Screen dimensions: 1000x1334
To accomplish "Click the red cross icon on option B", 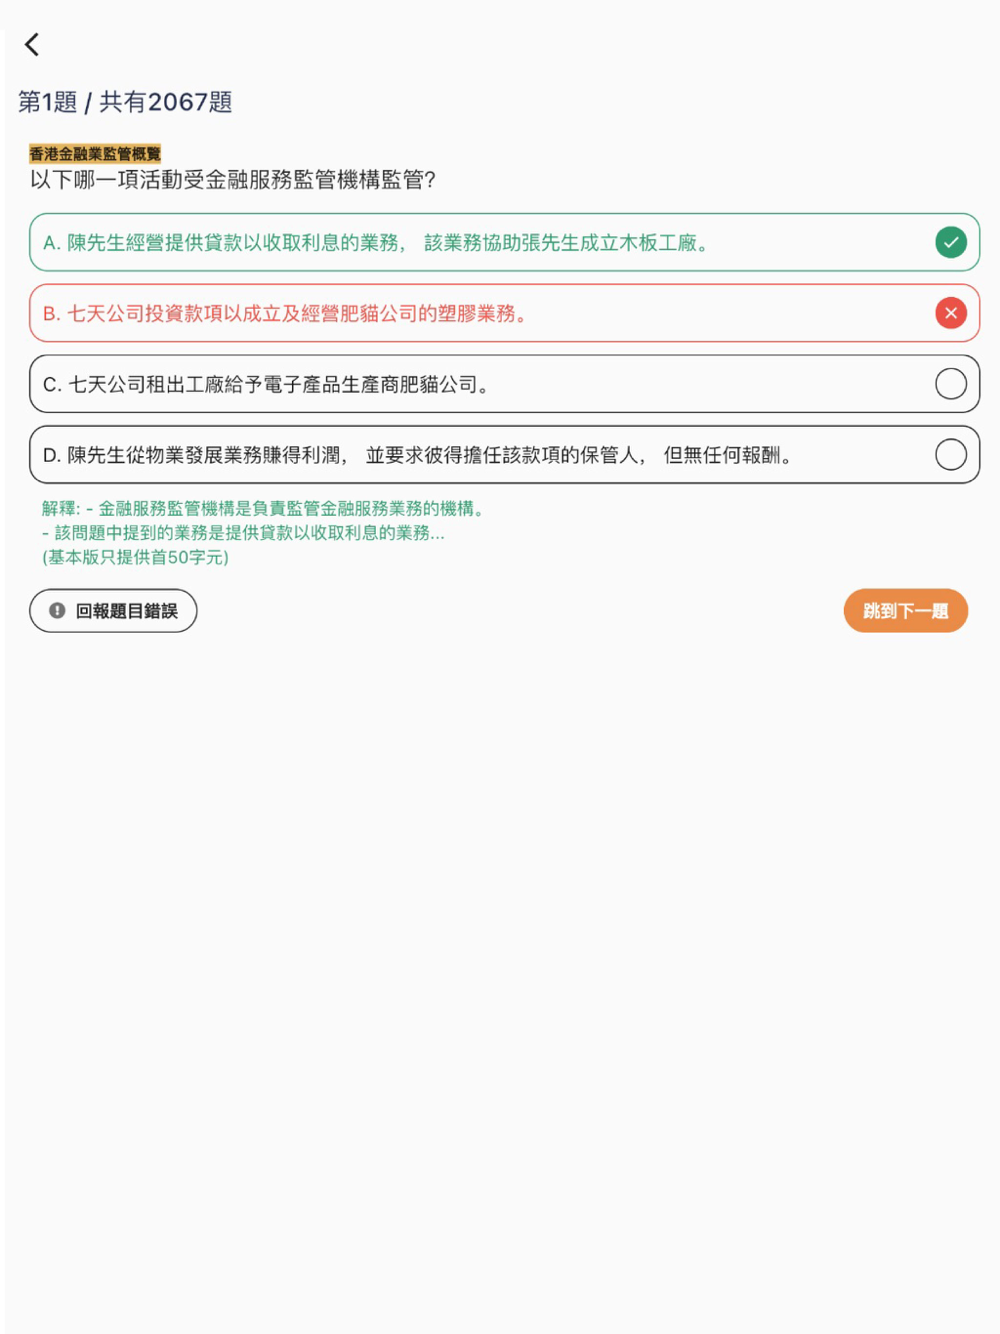I will click(950, 313).
